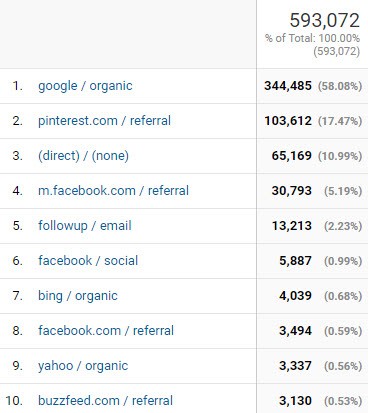Viewport: 368px width, 413px height.
Task: Click the 65,169 direct sessions value
Action: (x=292, y=156)
